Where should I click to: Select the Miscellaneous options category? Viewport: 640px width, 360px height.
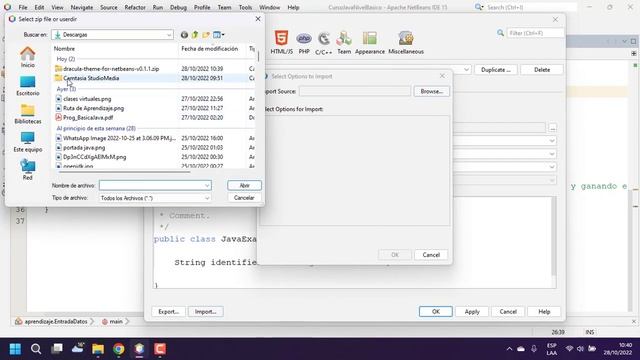click(x=406, y=42)
